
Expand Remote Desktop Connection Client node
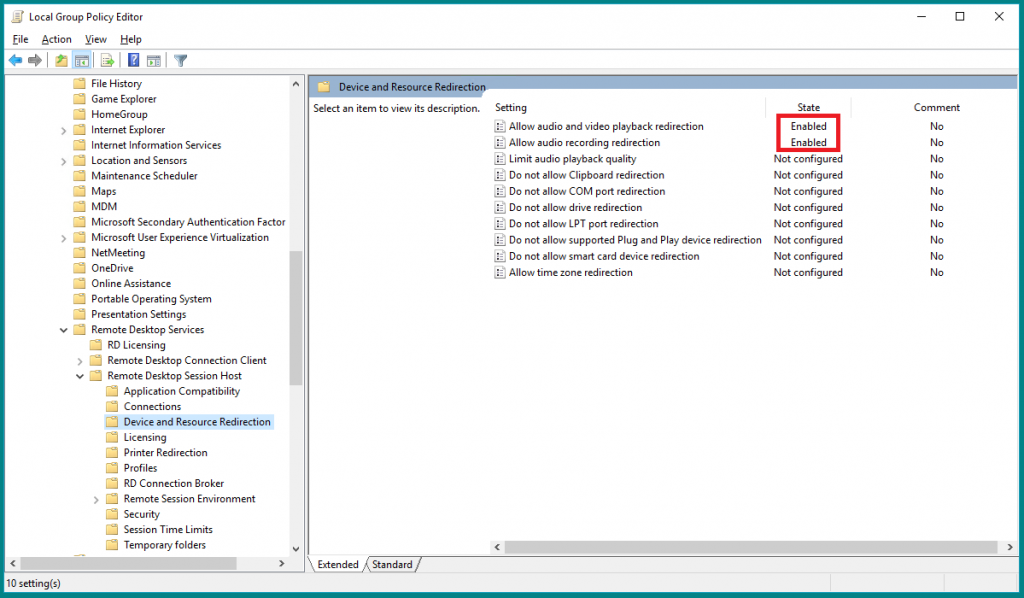click(x=80, y=360)
